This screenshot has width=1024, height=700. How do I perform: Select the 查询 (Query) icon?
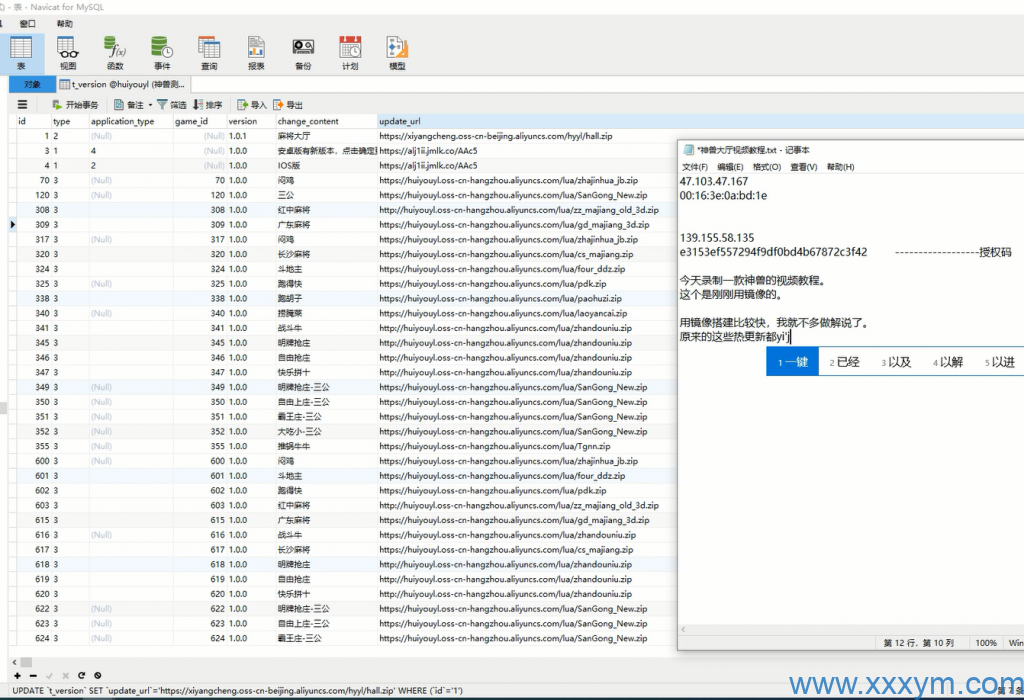point(209,52)
